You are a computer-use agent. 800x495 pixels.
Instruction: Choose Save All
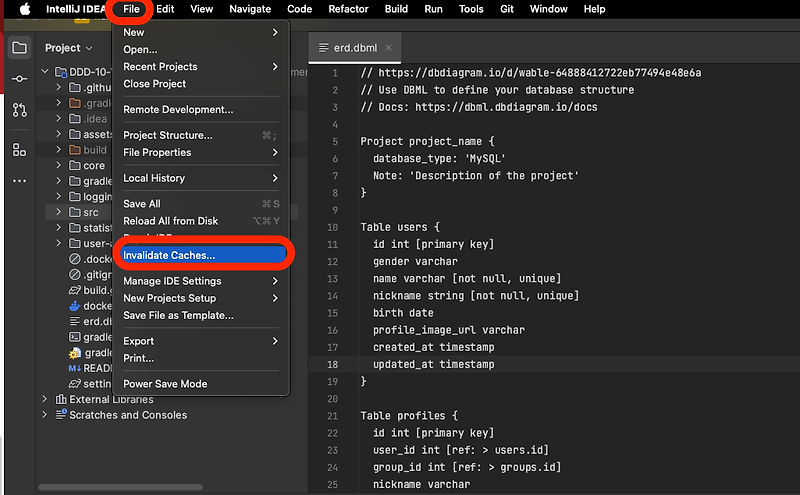[x=201, y=204]
